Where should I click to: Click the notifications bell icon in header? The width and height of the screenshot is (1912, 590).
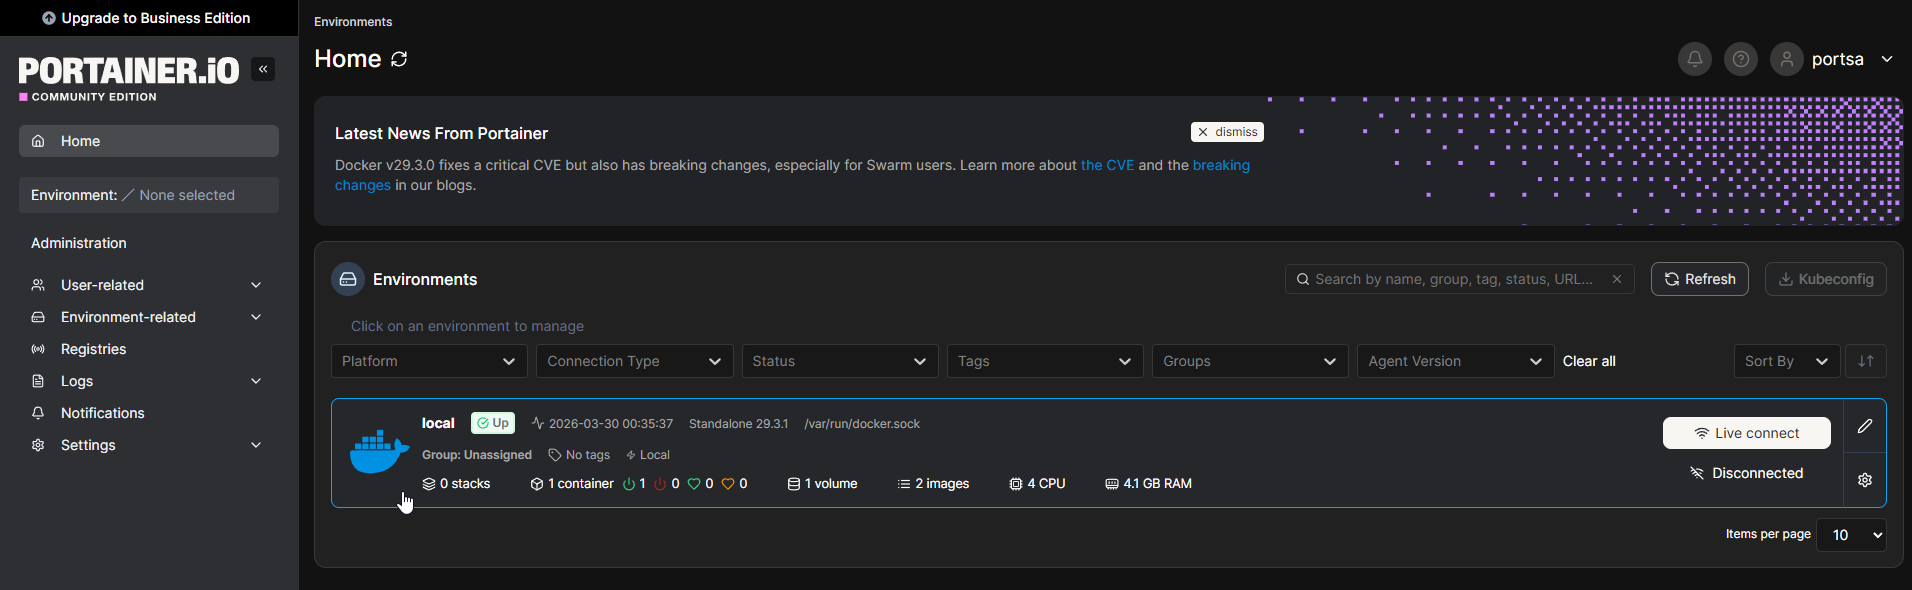(x=1694, y=59)
